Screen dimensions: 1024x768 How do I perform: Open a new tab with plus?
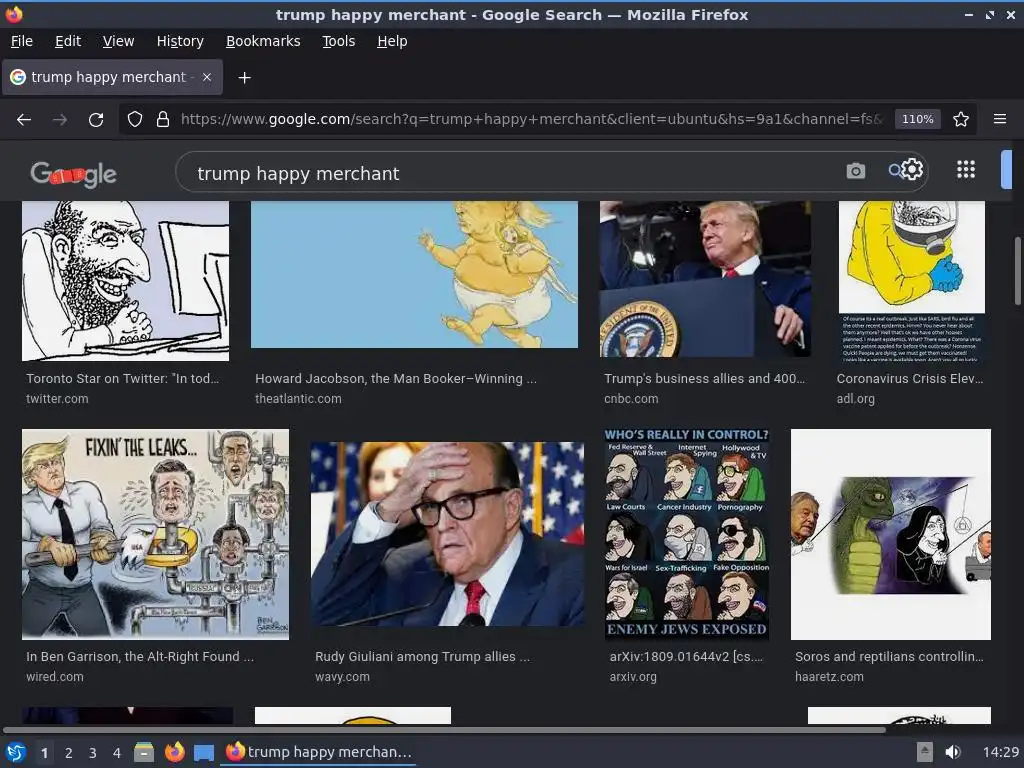coord(244,78)
